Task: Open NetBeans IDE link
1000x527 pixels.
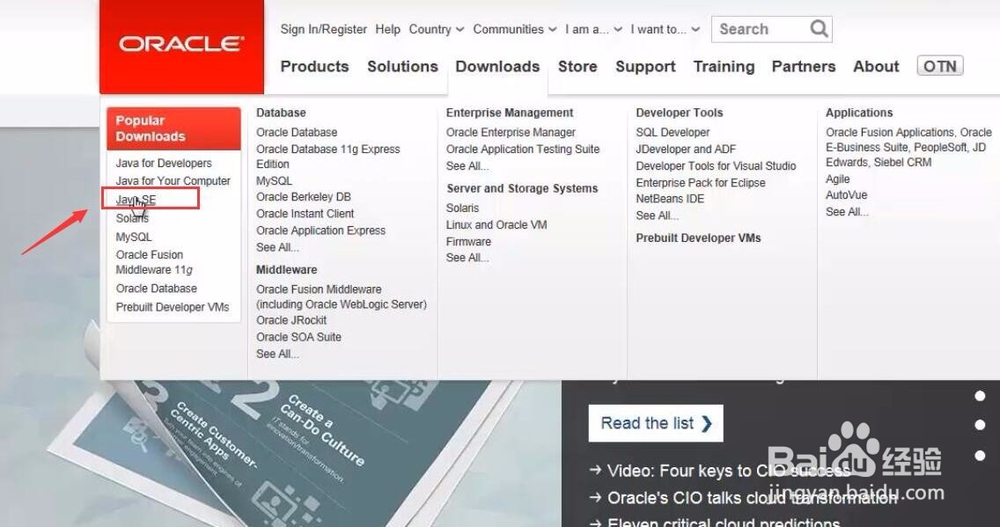Action: tap(670, 199)
